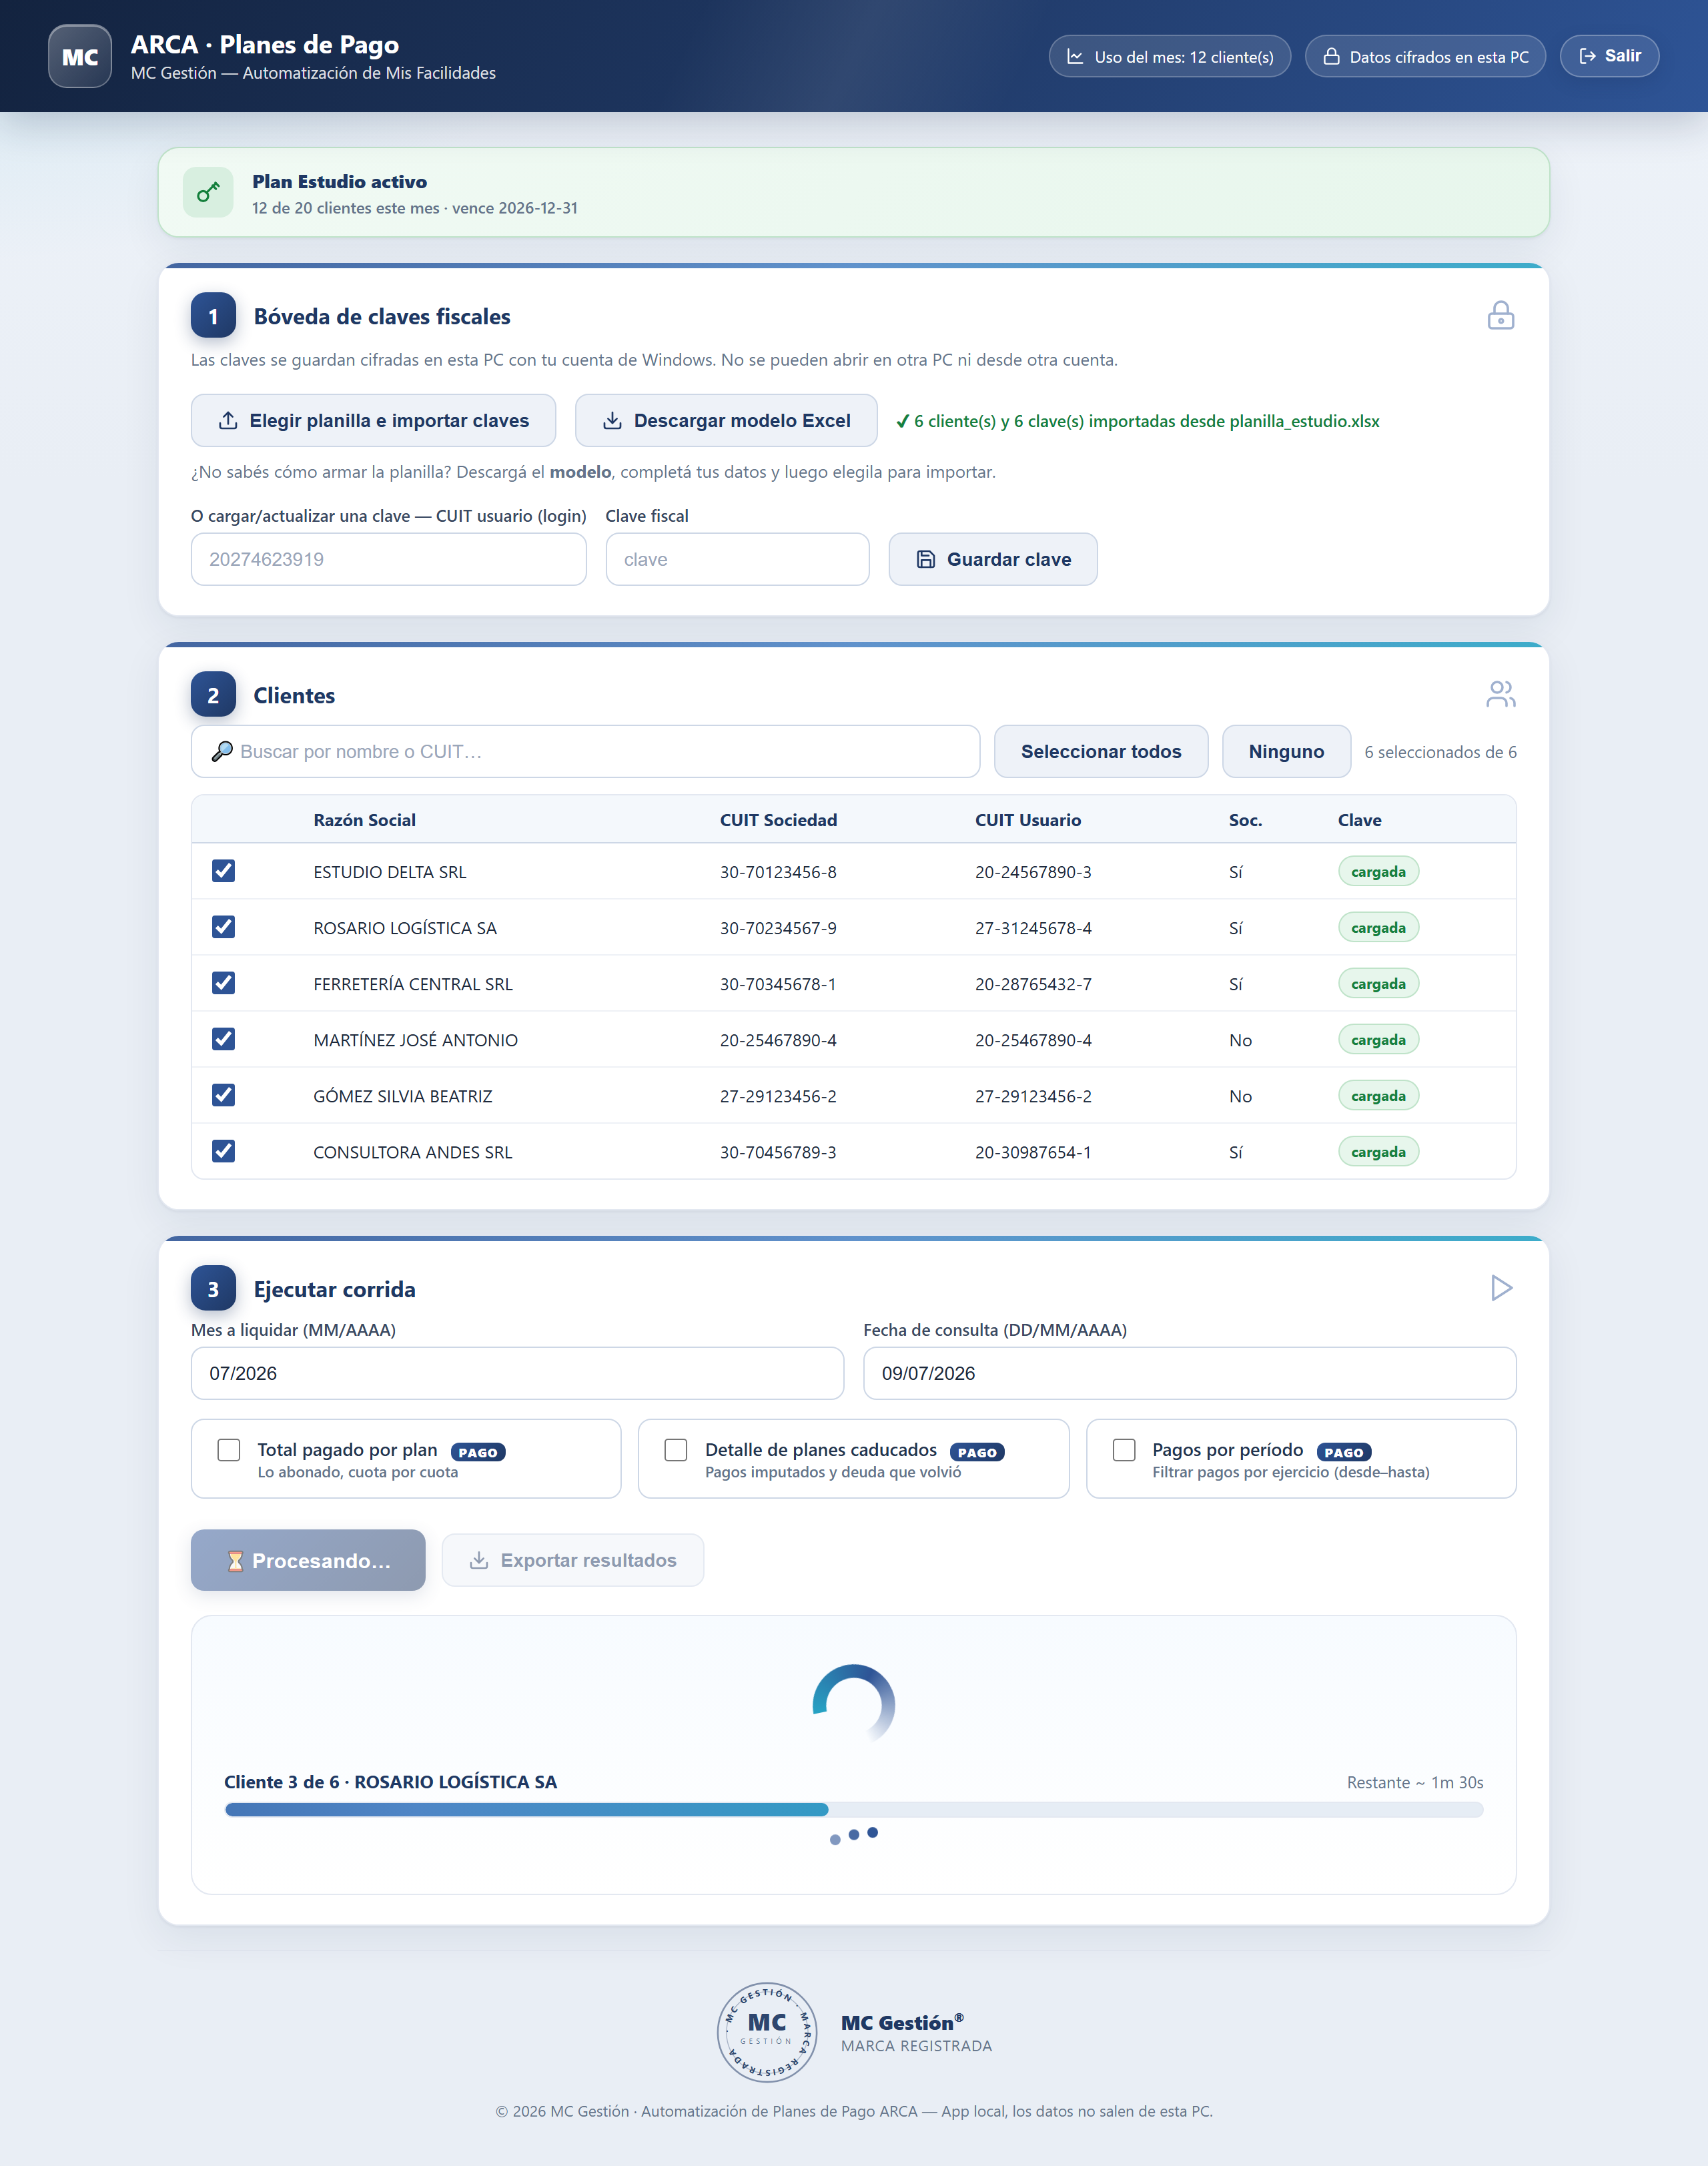Viewport: 1708px width, 2166px height.
Task: Click the upload icon on Elegir planilla
Action: 228,421
